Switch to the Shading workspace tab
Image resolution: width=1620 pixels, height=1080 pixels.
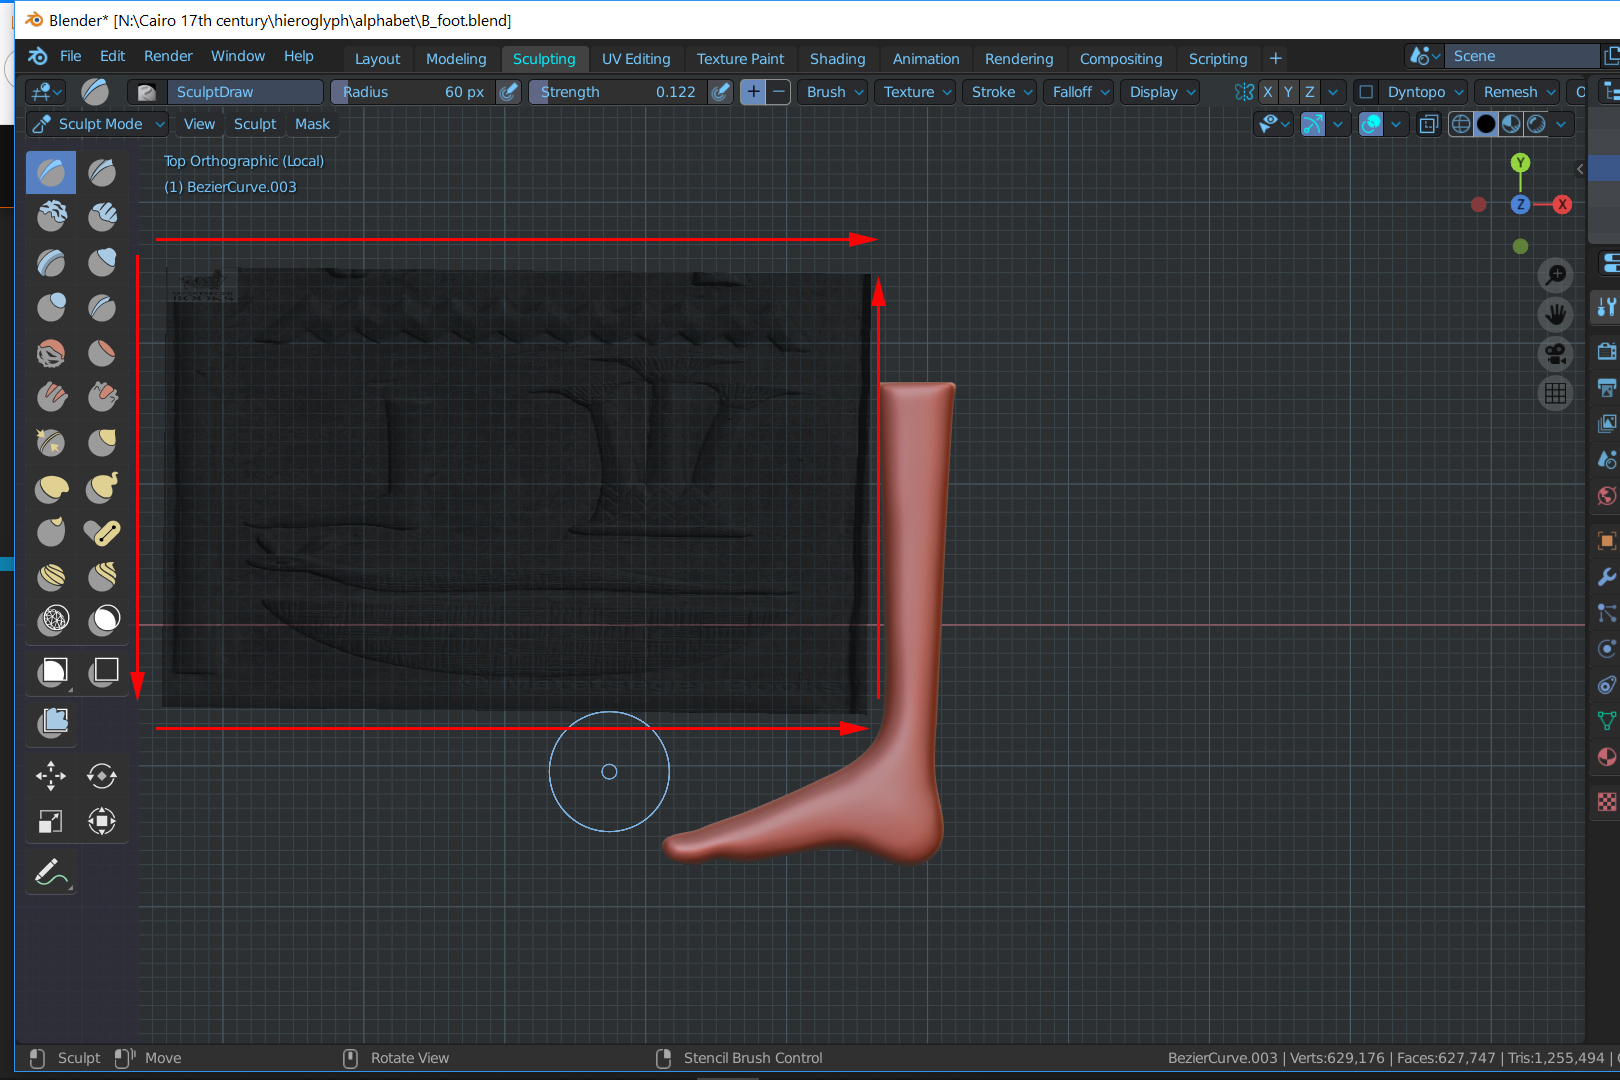point(837,58)
